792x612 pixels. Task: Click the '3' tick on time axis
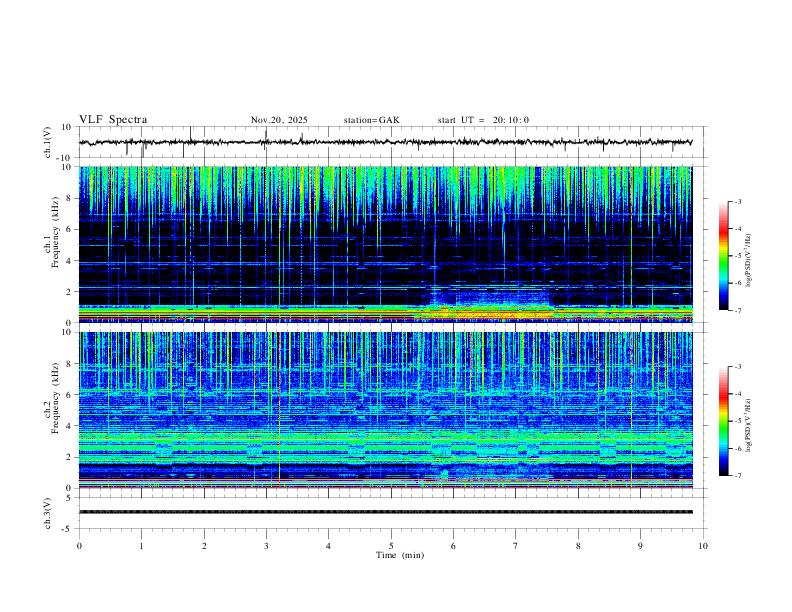(x=266, y=546)
